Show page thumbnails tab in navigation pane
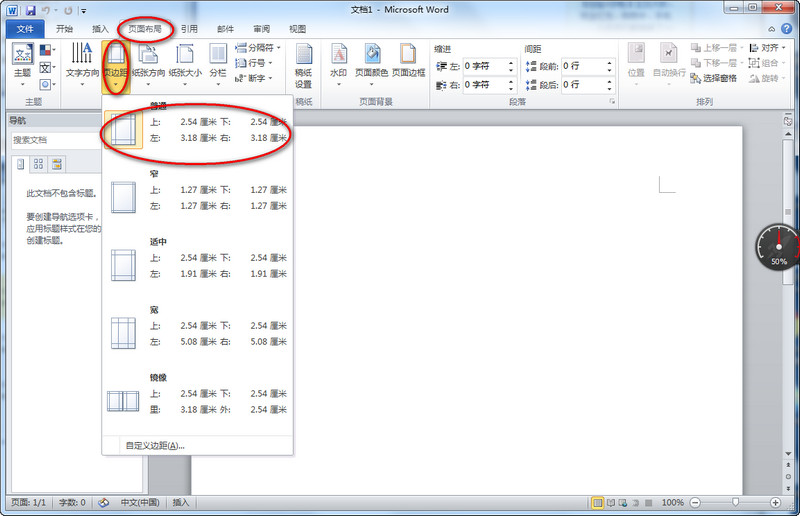This screenshot has height=516, width=800. (x=38, y=164)
